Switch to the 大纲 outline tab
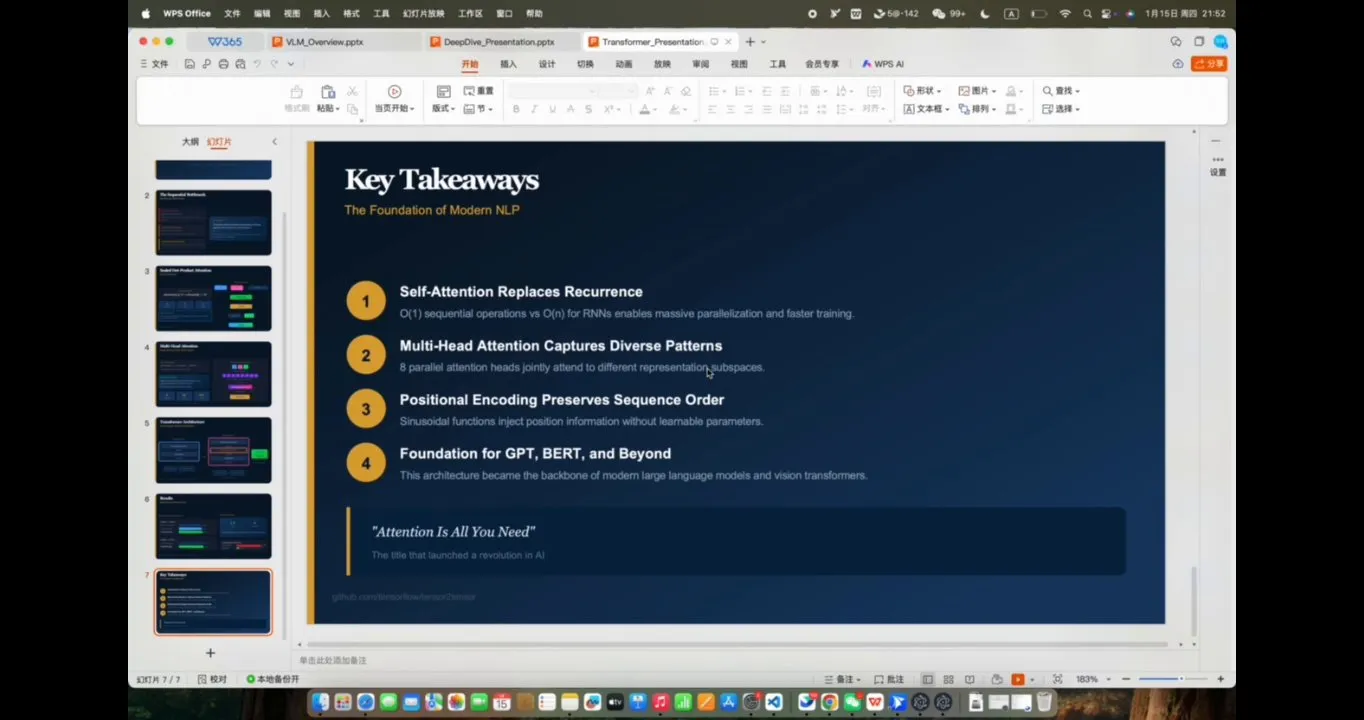Viewport: 1364px width, 720px height. coord(190,142)
